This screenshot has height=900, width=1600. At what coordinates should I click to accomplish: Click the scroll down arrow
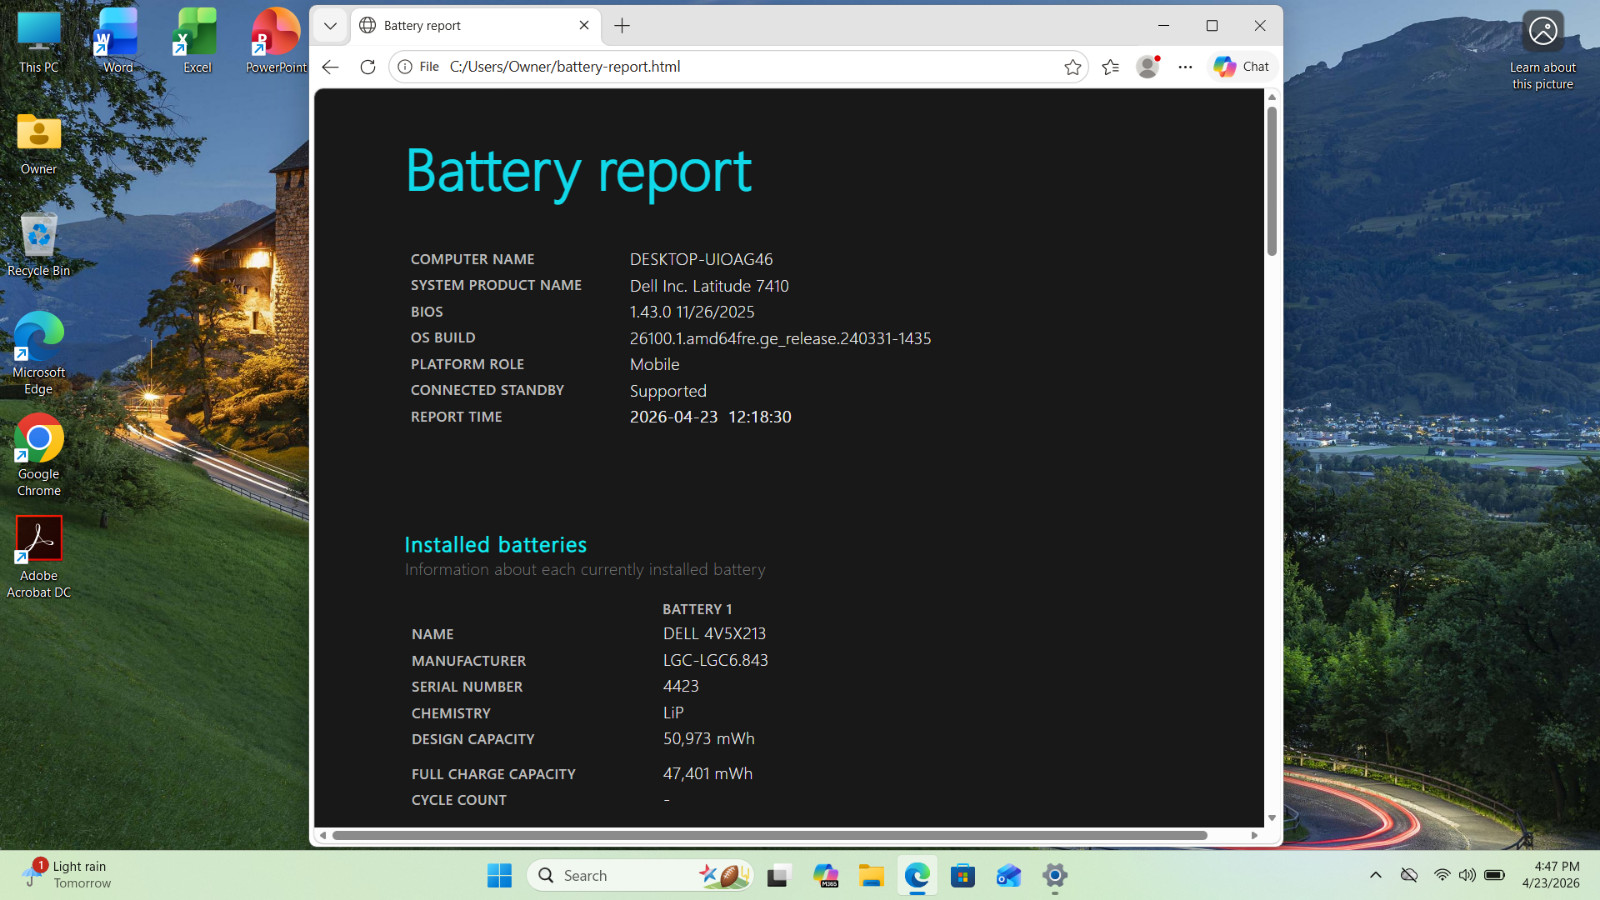click(x=1272, y=818)
